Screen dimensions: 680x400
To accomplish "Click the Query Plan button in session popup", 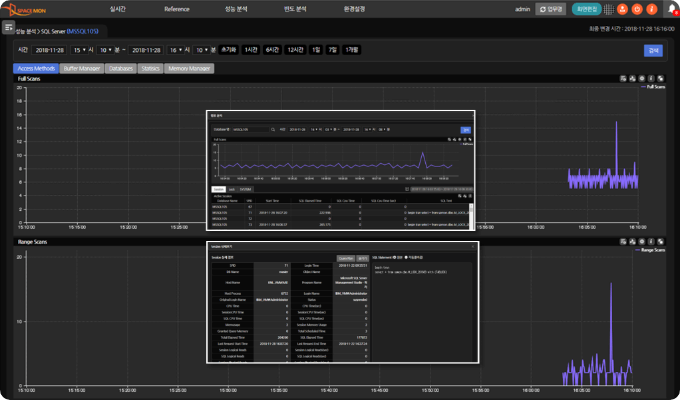I will [346, 258].
